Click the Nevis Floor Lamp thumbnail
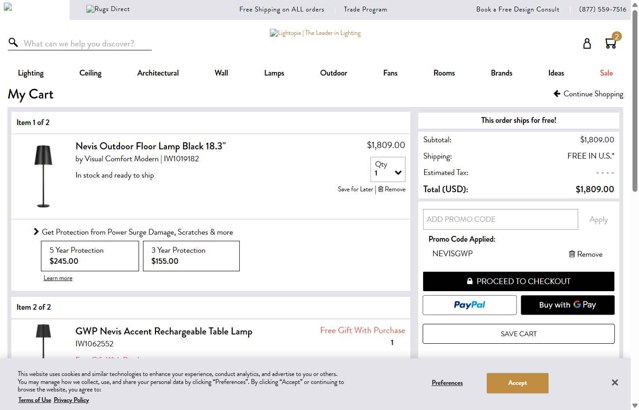This screenshot has height=410, width=639. click(x=43, y=176)
